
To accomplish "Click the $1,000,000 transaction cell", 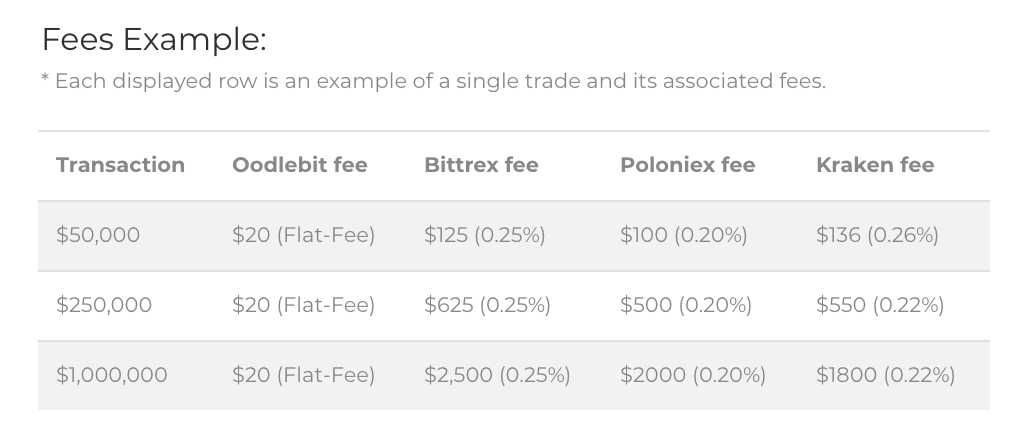I will click(112, 375).
